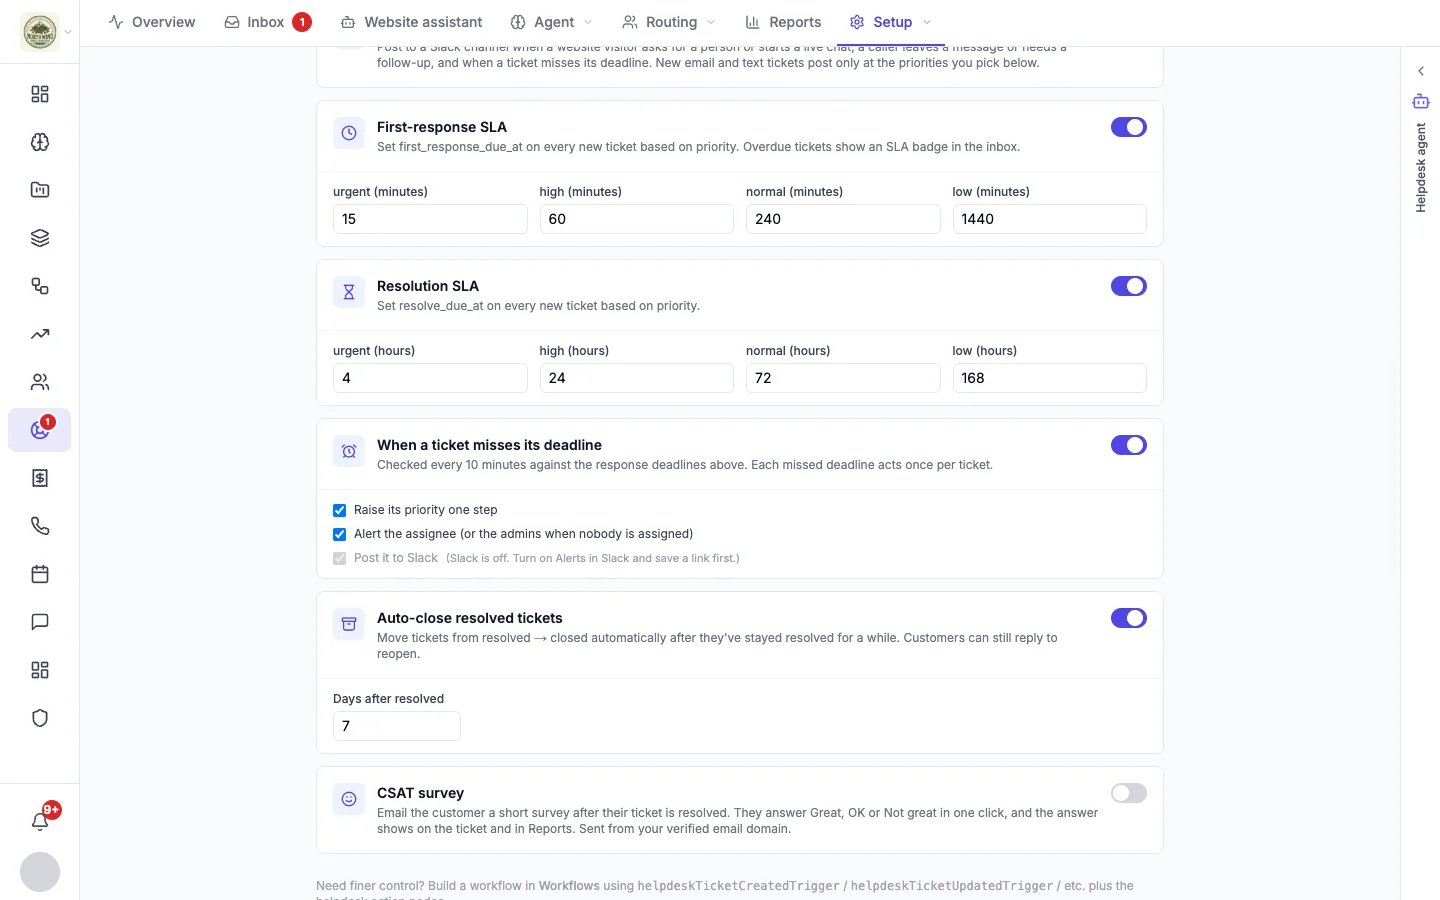Click the stacked layers sidebar icon

point(40,238)
